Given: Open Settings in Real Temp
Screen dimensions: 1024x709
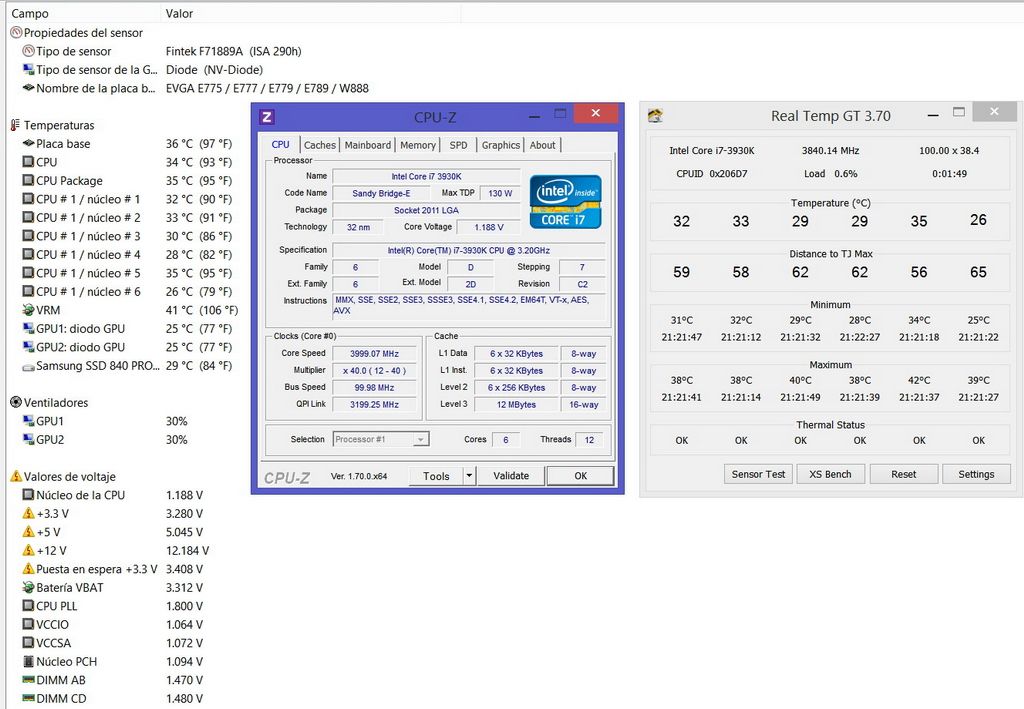Looking at the screenshot, I should pos(976,474).
